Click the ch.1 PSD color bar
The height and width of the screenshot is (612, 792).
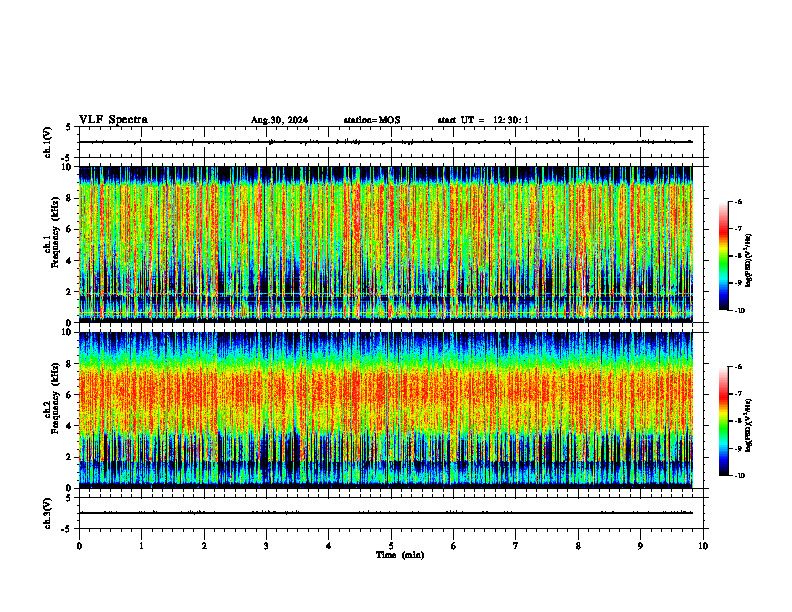pos(724,256)
